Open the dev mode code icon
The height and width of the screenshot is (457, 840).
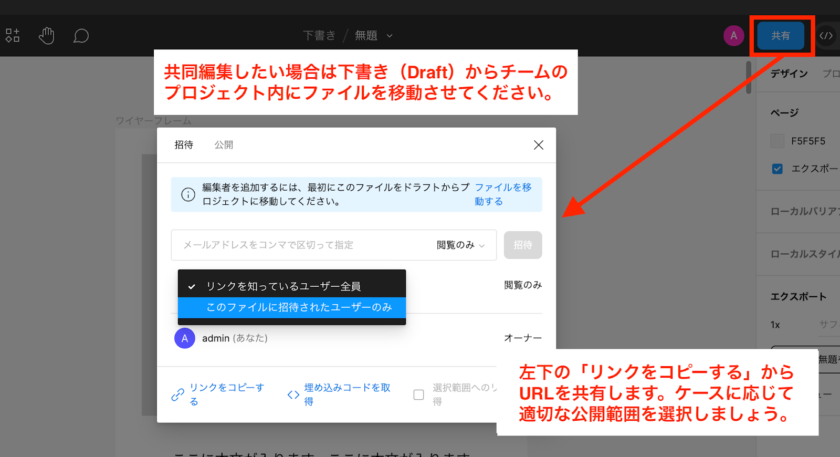[826, 36]
